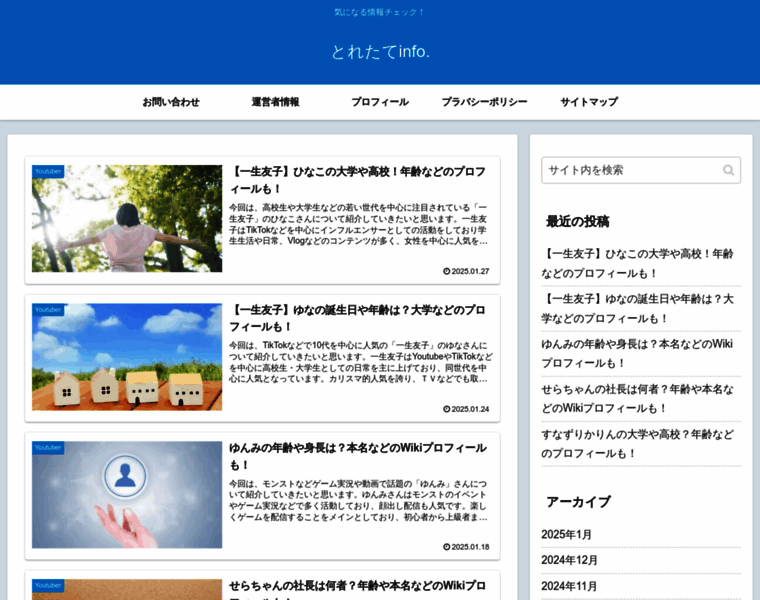
Task: Click the search magnifier icon
Action: click(x=728, y=170)
